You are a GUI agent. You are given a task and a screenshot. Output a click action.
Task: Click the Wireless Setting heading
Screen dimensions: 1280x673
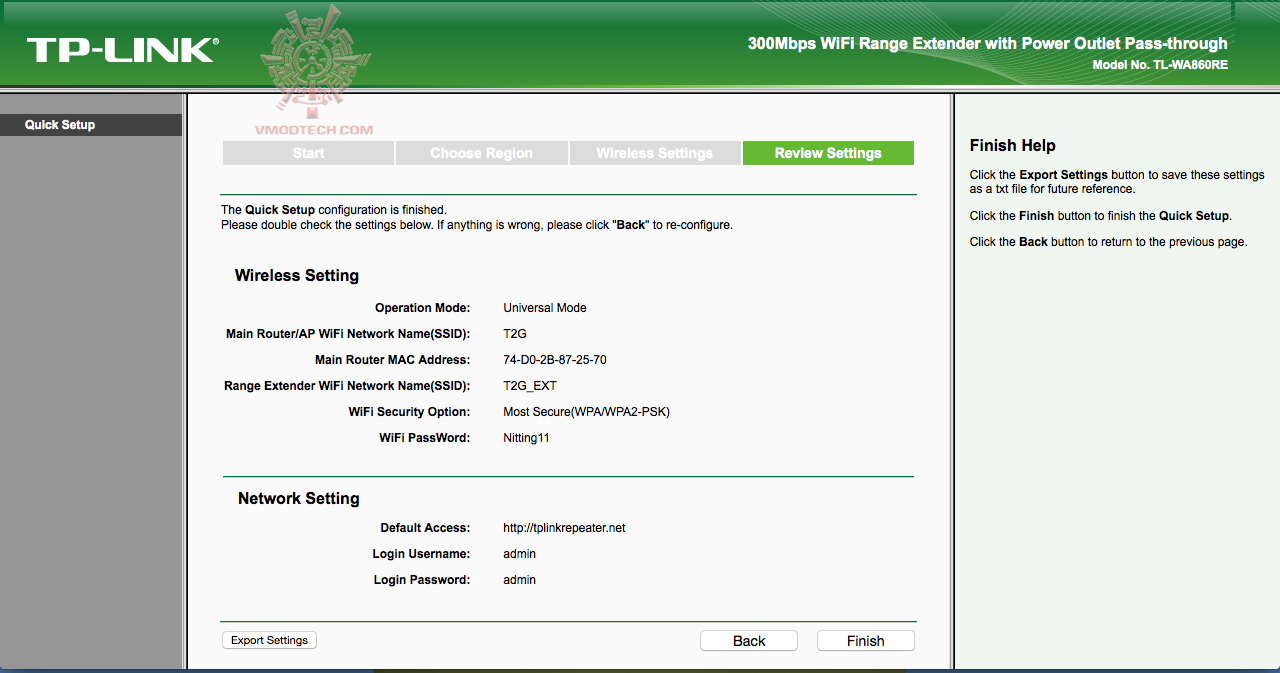pos(297,276)
